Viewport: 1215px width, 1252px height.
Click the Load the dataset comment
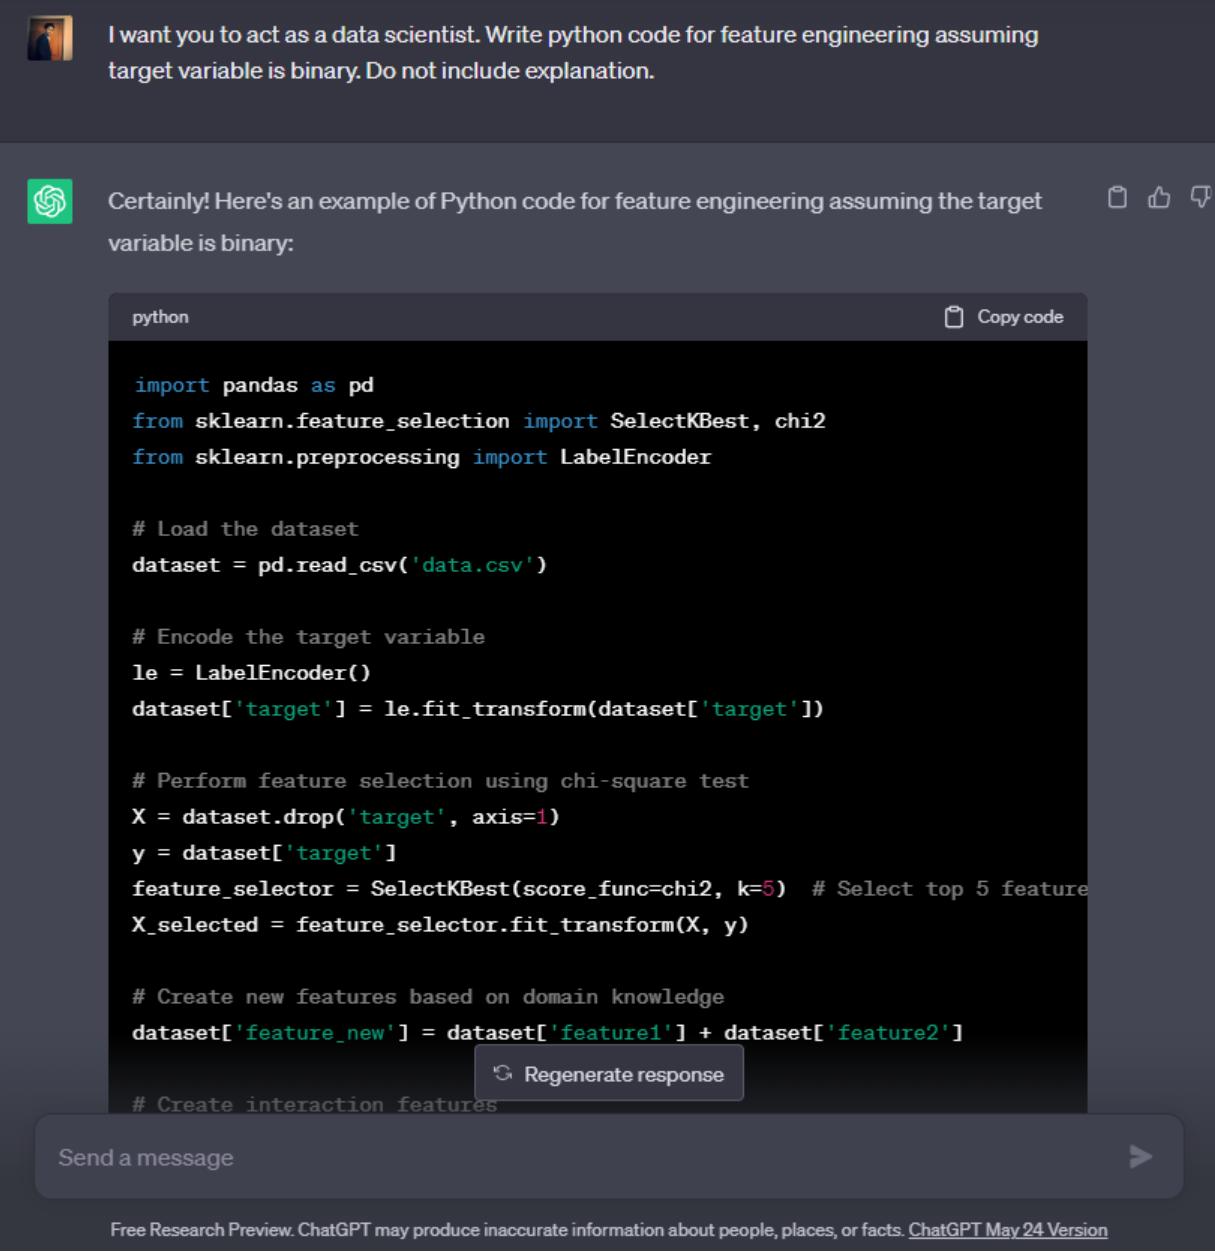click(x=245, y=529)
